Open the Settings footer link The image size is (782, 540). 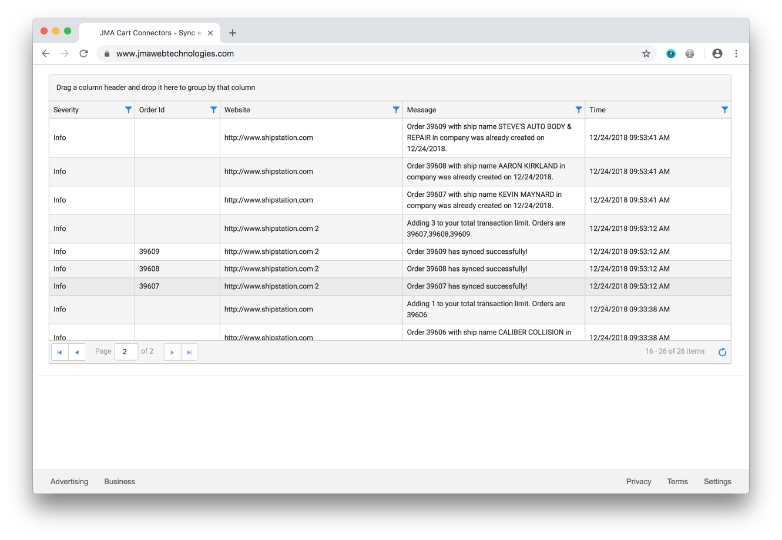point(717,481)
